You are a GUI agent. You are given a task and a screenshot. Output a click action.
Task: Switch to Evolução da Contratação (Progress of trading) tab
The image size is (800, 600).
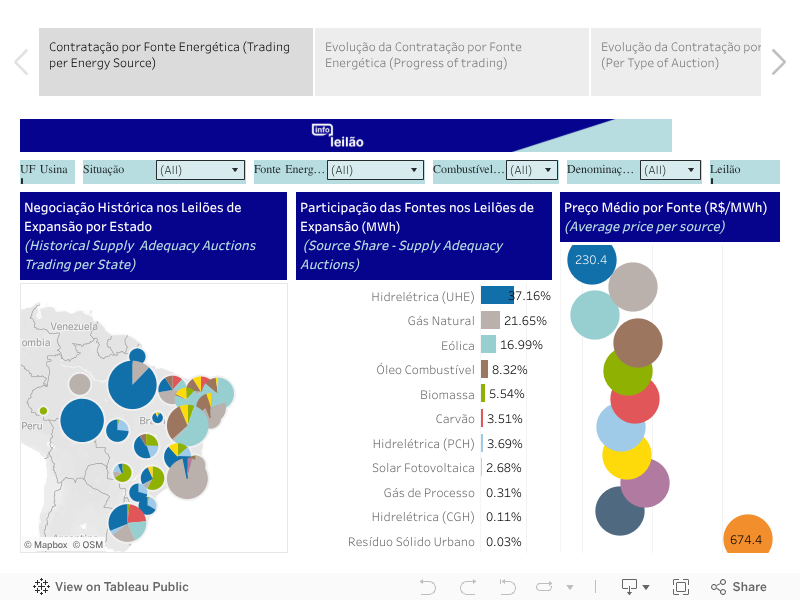coord(451,62)
